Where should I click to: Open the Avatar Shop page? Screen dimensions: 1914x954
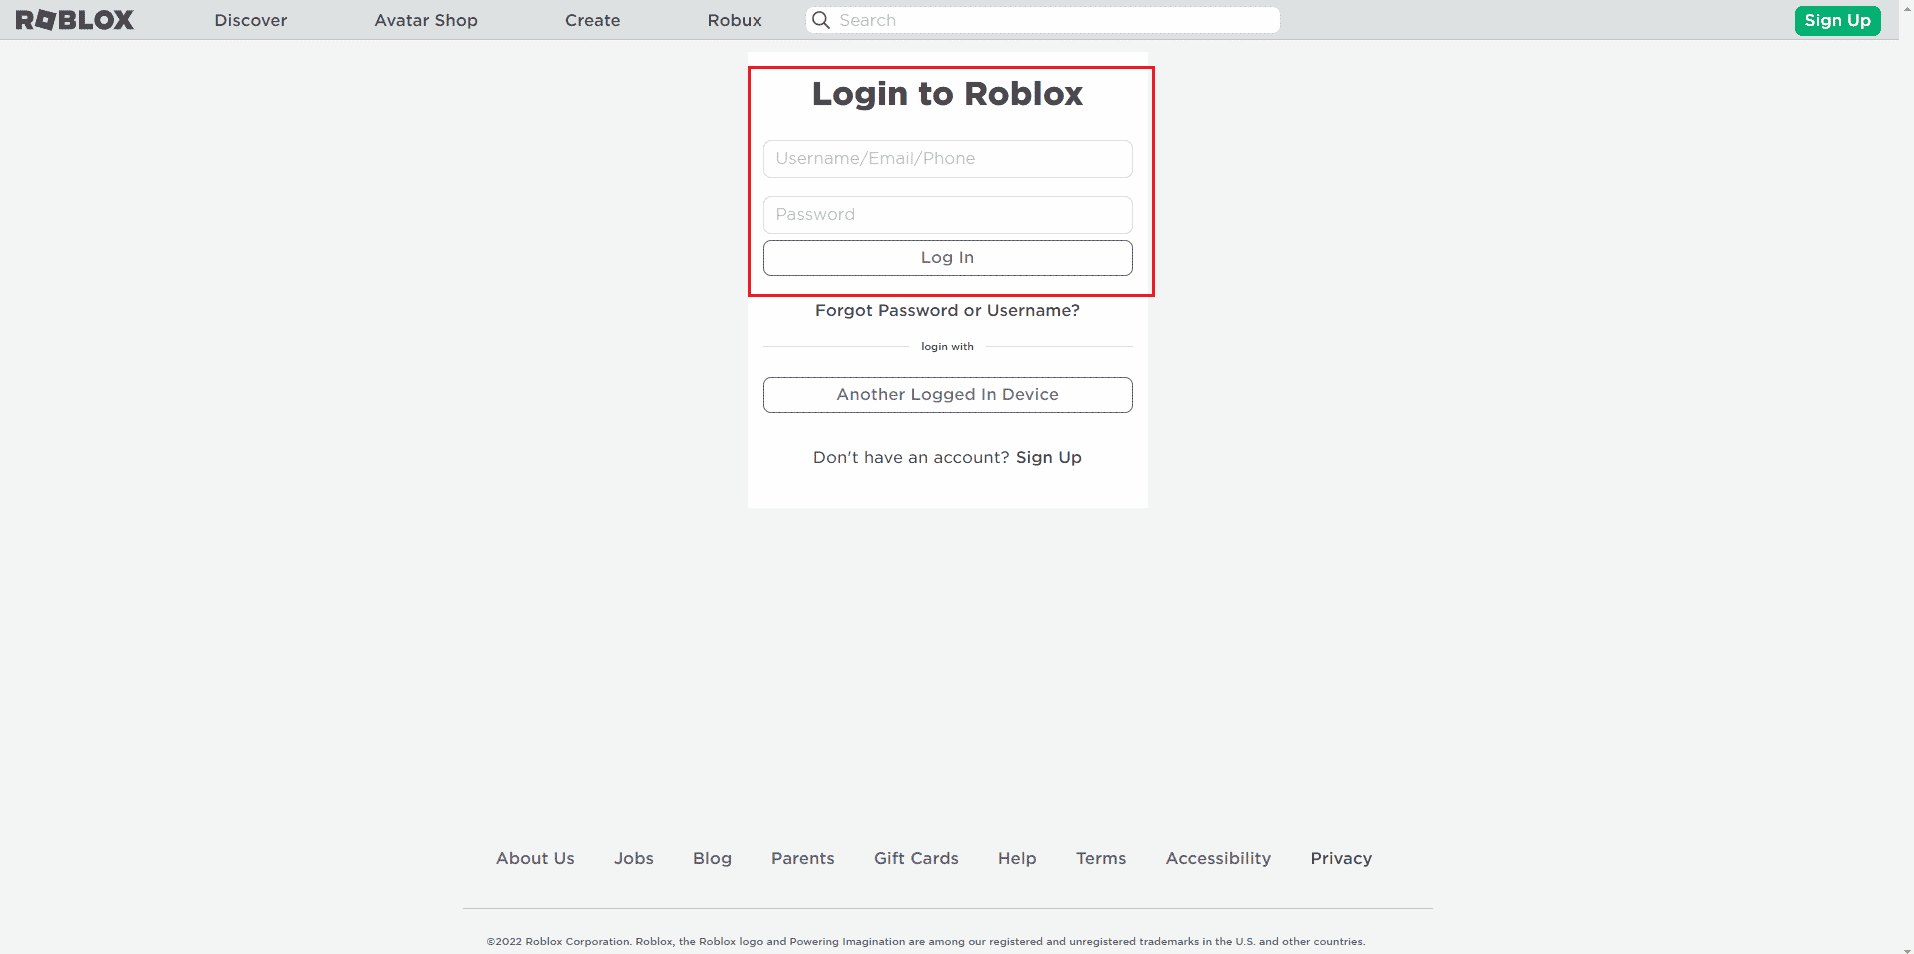tap(426, 20)
